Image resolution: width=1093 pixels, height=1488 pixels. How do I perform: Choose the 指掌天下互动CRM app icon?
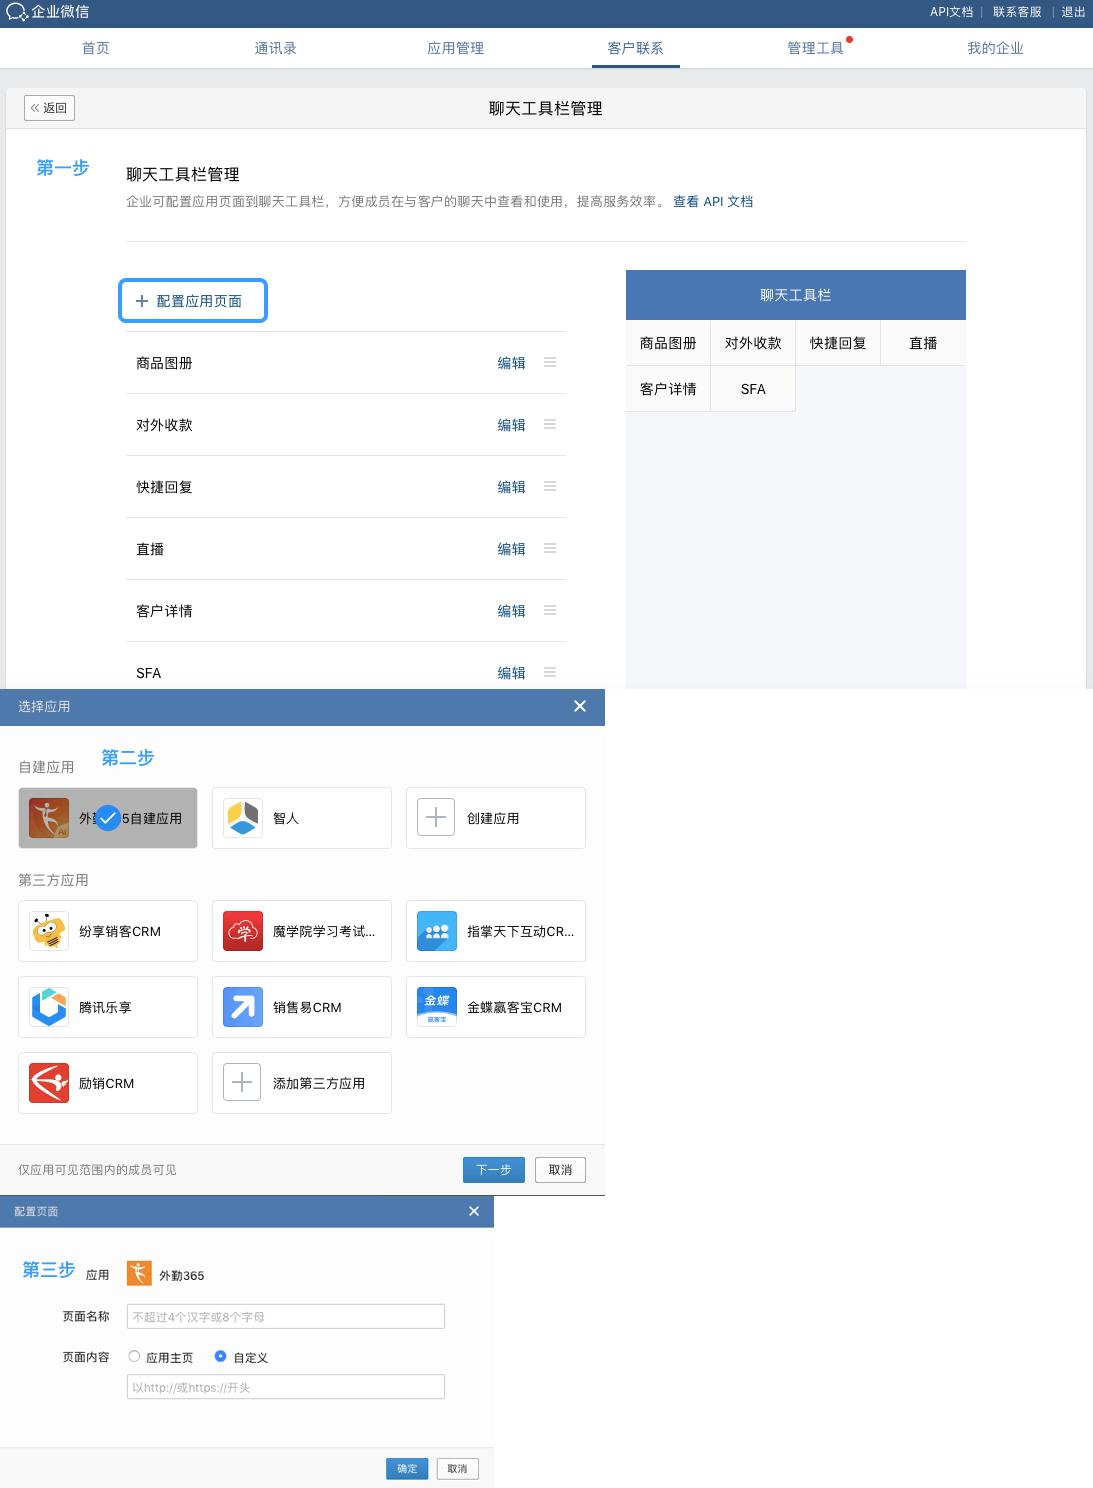coord(437,931)
